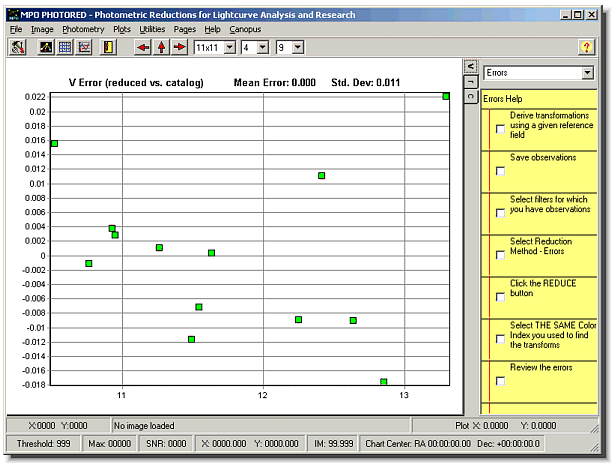
Task: Click the data point at error 0.0155
Action: click(x=54, y=143)
